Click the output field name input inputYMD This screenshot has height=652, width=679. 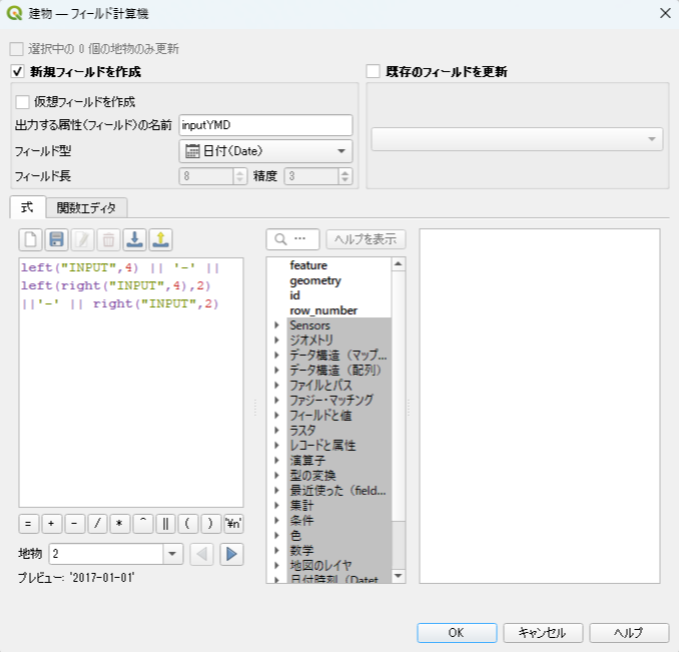click(266, 125)
